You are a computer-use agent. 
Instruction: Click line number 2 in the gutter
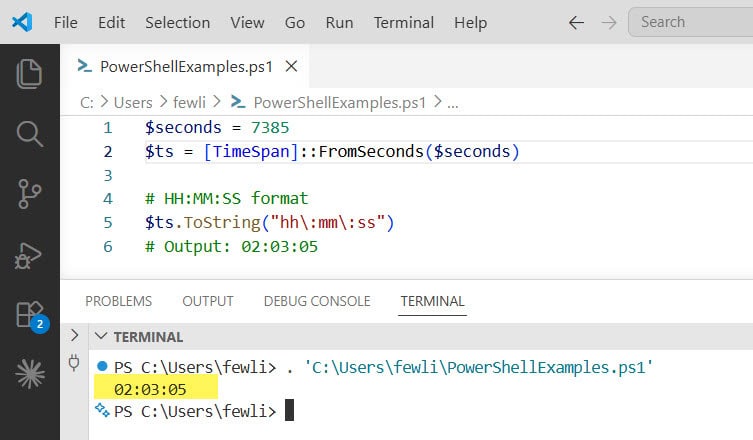pyautogui.click(x=108, y=151)
